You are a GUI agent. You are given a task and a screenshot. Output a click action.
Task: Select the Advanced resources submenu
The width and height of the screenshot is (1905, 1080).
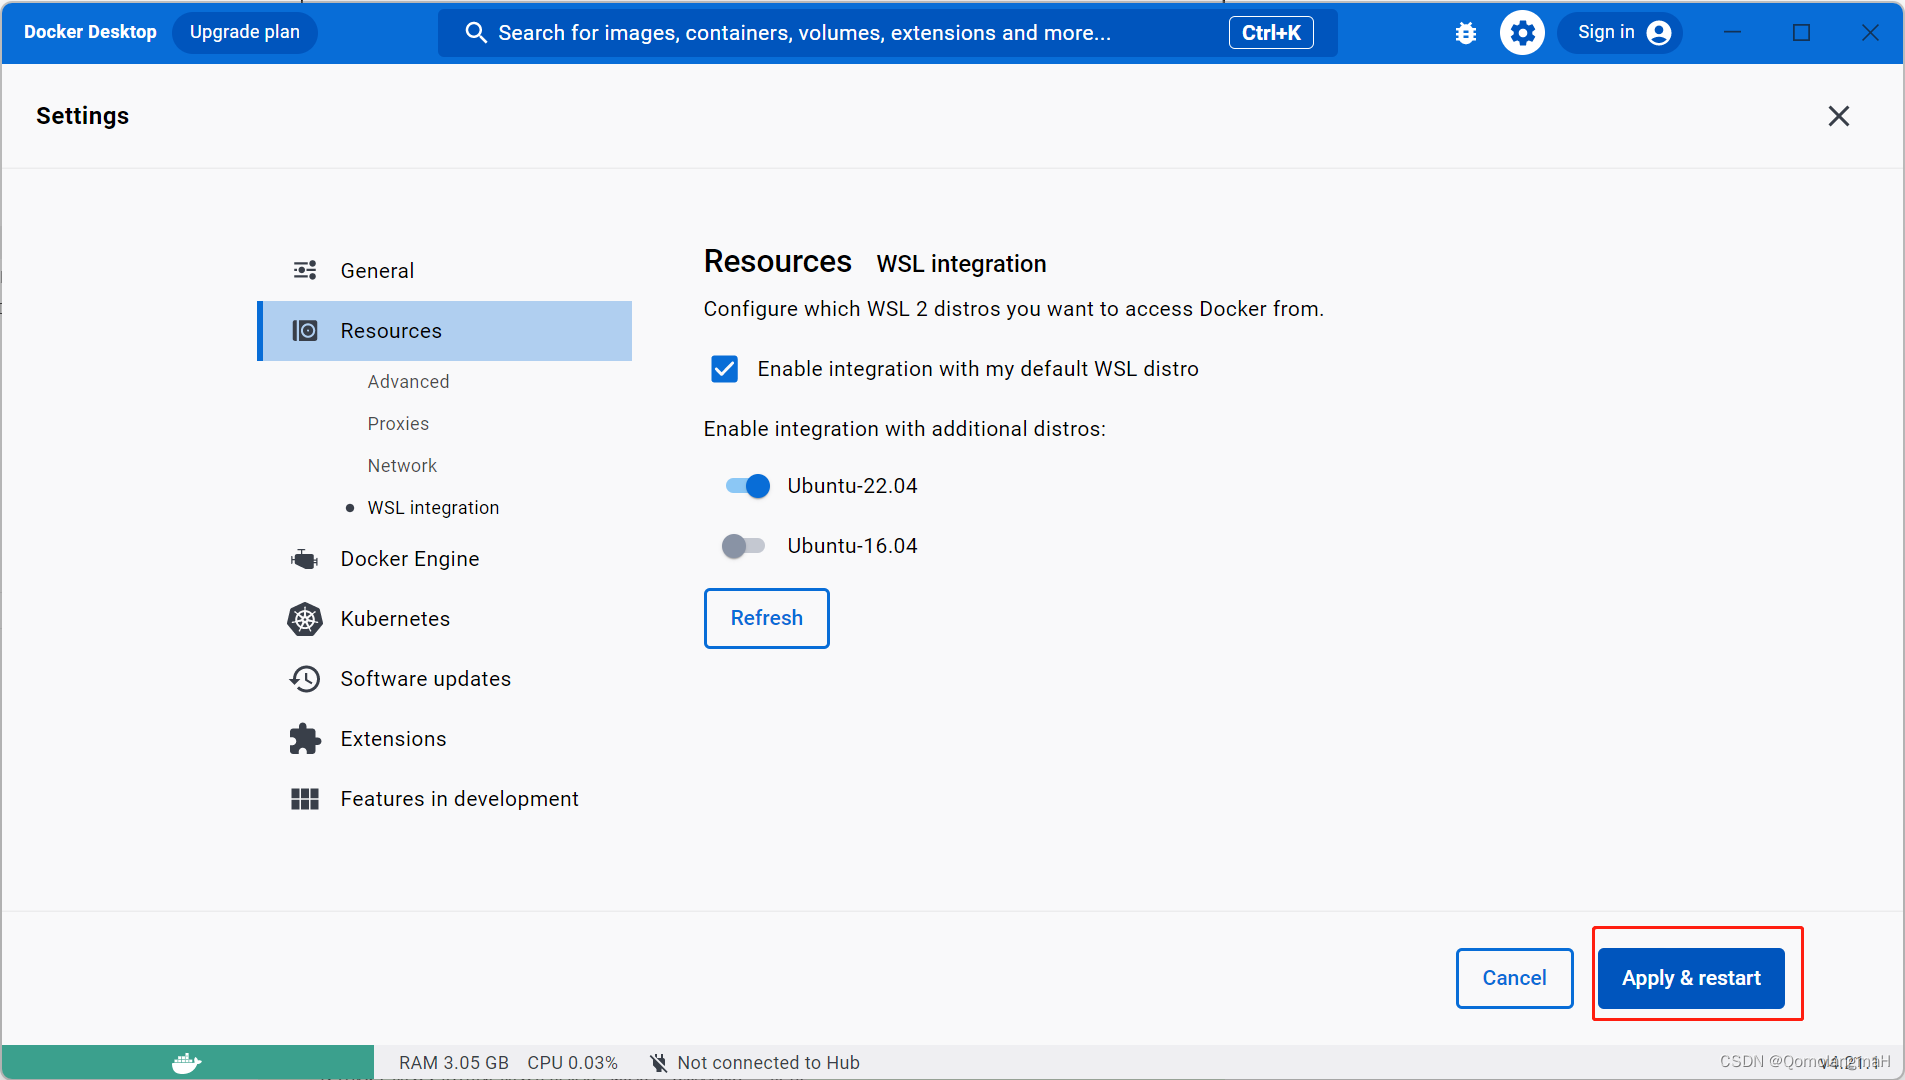[x=408, y=382]
